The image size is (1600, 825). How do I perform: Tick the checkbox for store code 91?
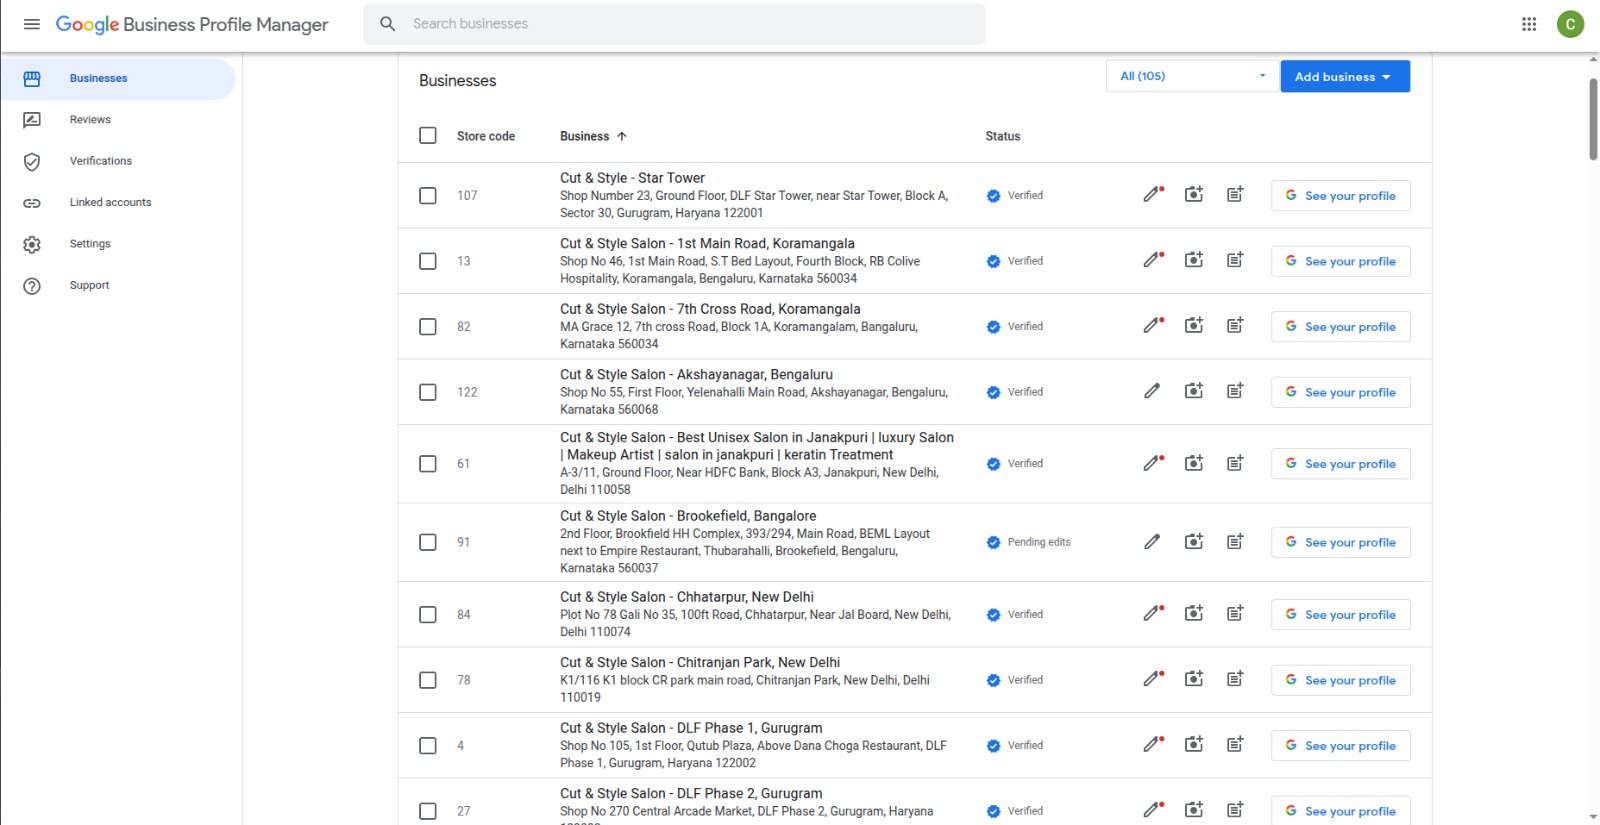[428, 542]
